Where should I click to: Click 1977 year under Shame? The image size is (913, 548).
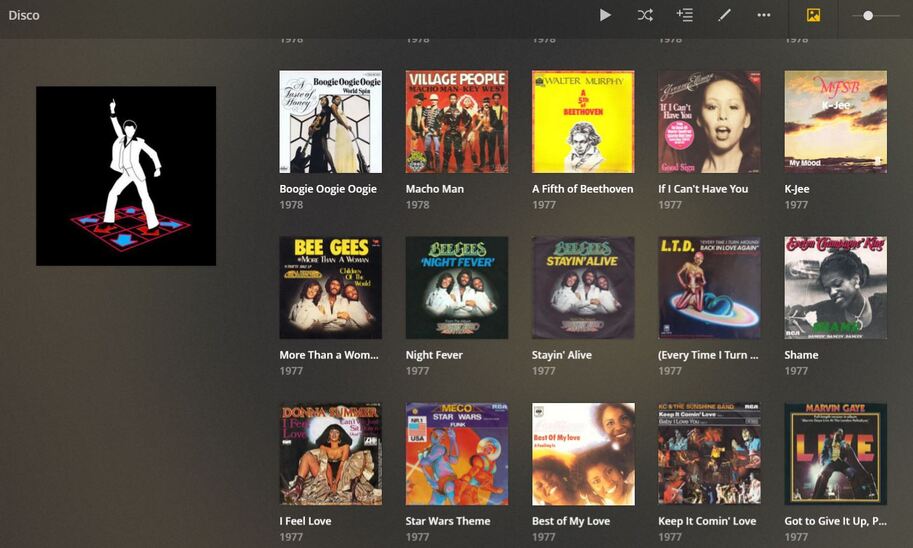pos(796,370)
